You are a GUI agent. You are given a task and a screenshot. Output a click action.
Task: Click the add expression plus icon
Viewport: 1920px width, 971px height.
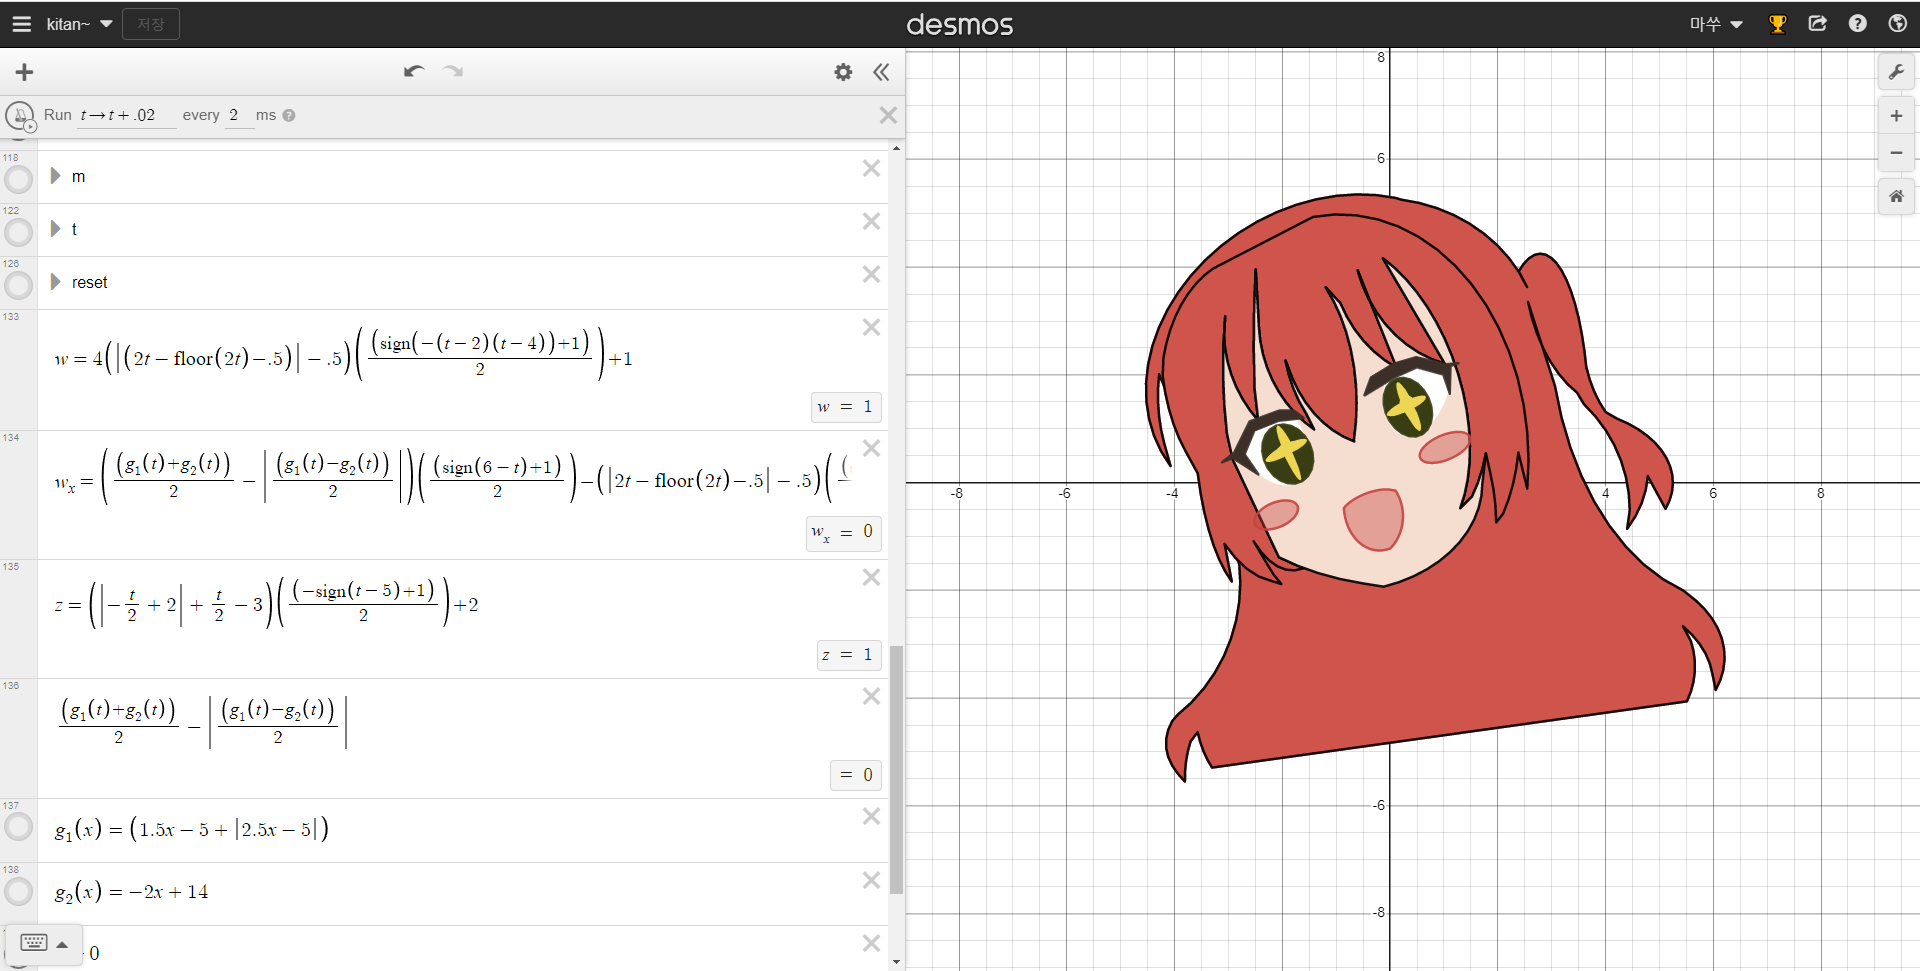[x=24, y=72]
